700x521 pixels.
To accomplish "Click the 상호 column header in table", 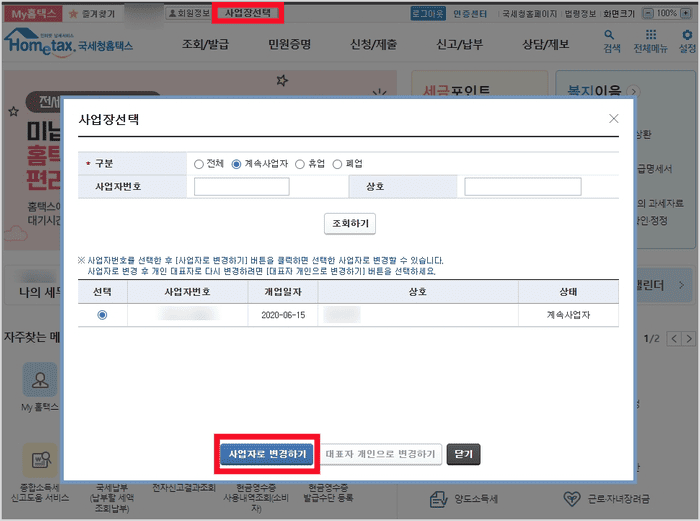I will [x=418, y=292].
